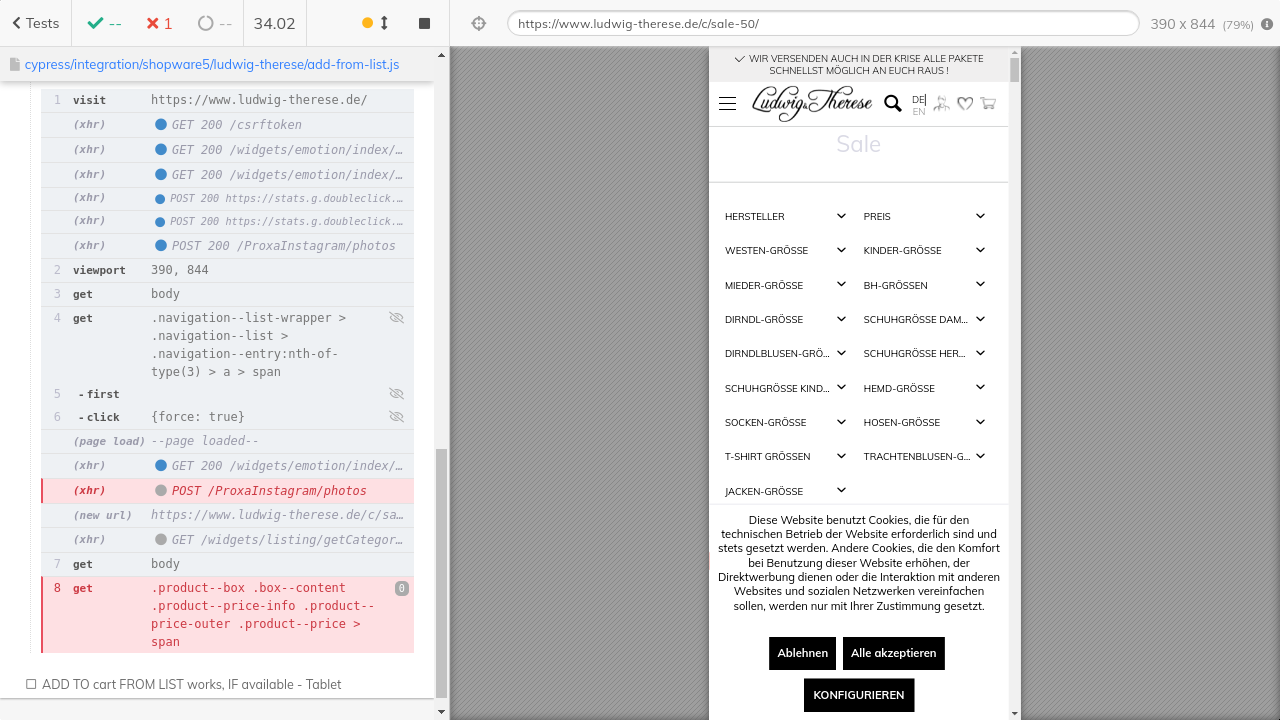Toggle auto-scrolling arrows icon

(384, 23)
